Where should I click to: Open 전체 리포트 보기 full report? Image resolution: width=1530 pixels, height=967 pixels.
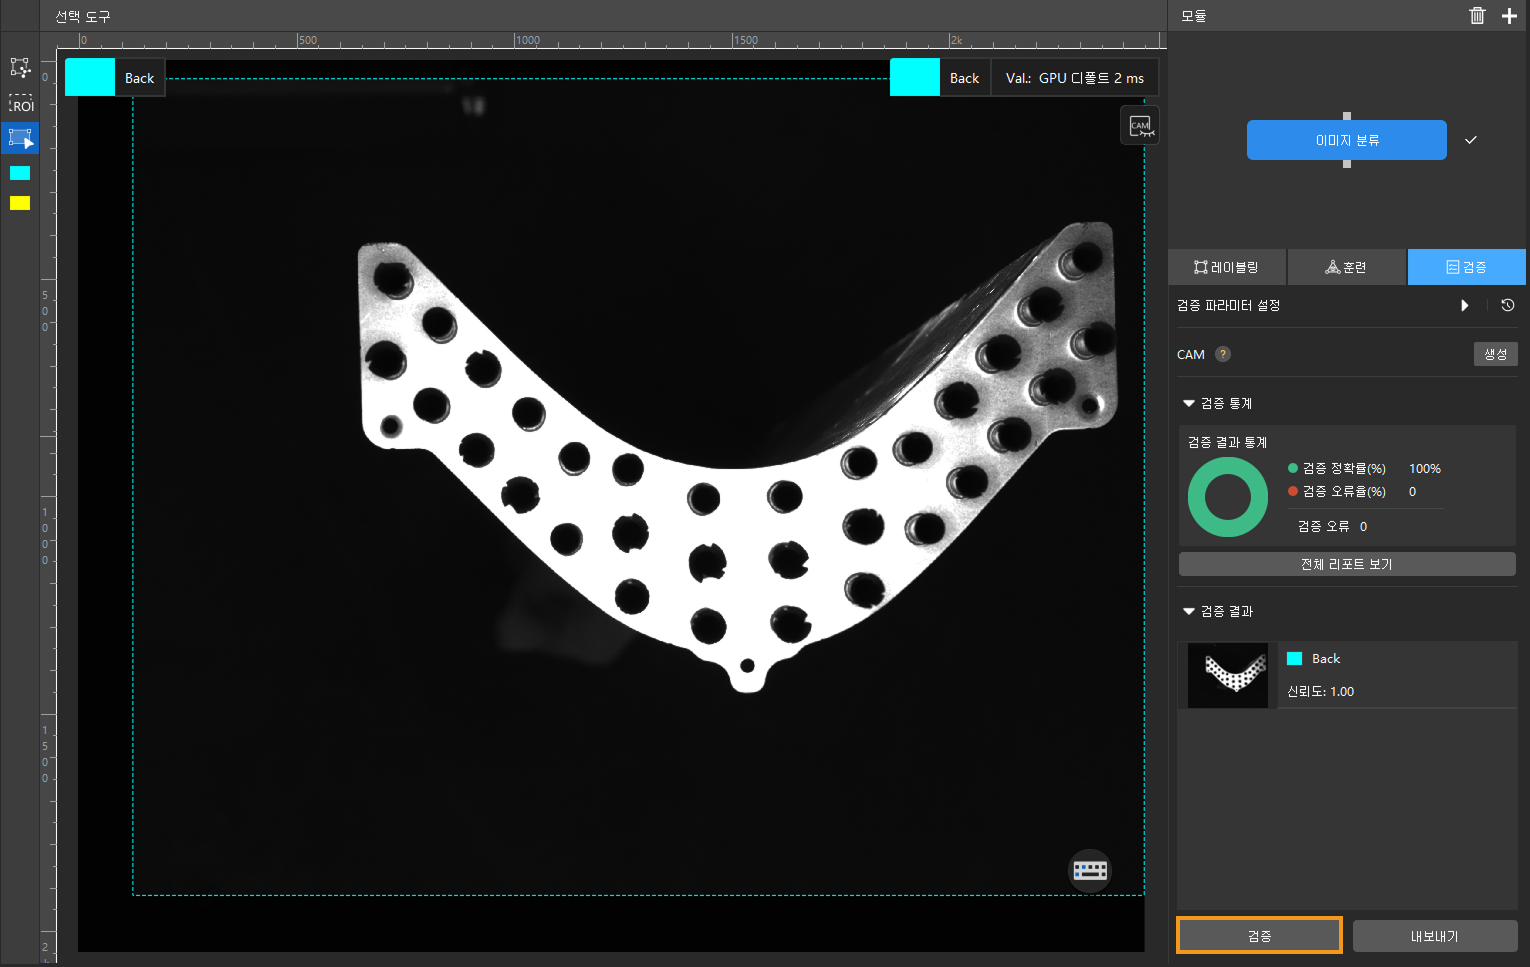(1346, 564)
